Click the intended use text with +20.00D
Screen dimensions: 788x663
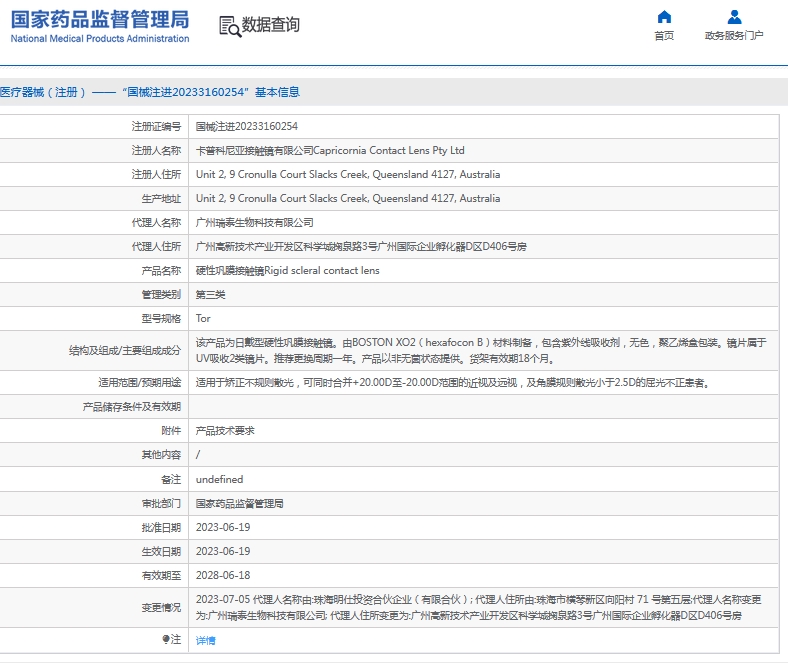pyautogui.click(x=453, y=383)
